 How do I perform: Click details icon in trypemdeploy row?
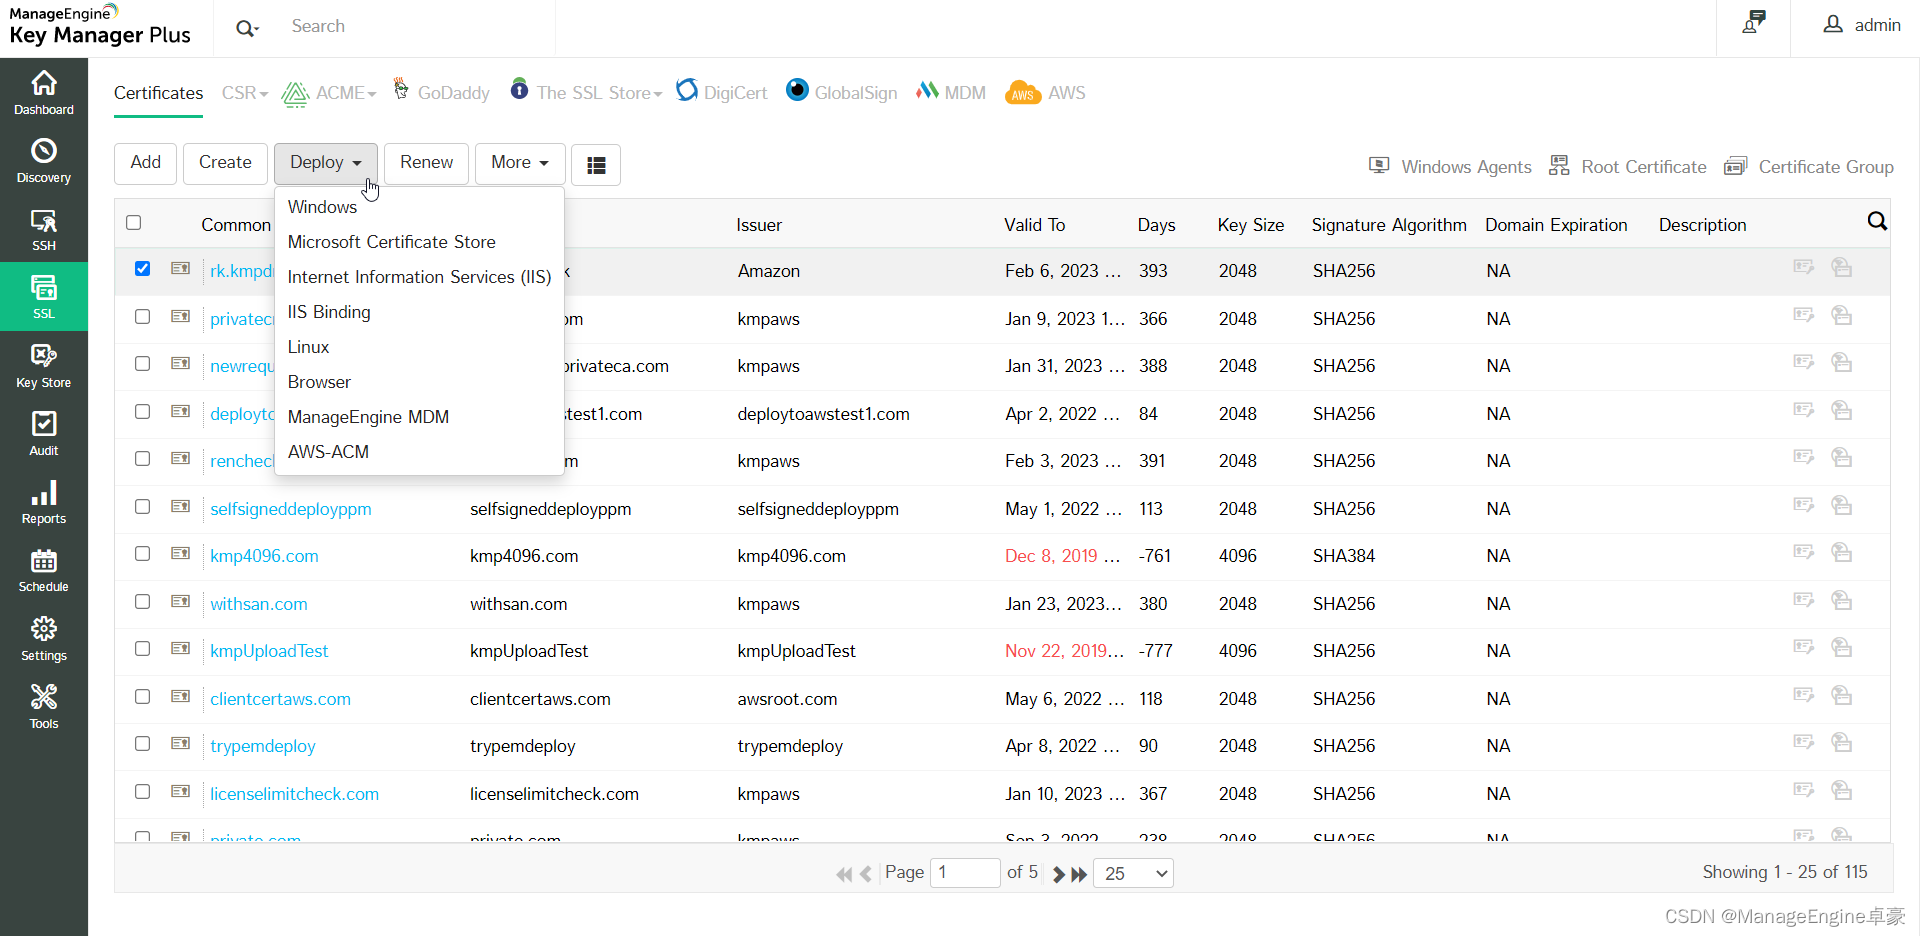1803,742
